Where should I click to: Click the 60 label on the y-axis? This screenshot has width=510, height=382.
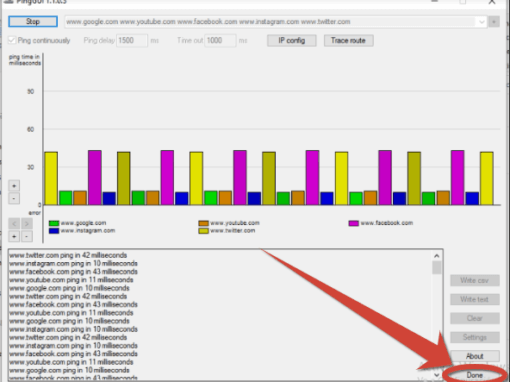(30, 129)
